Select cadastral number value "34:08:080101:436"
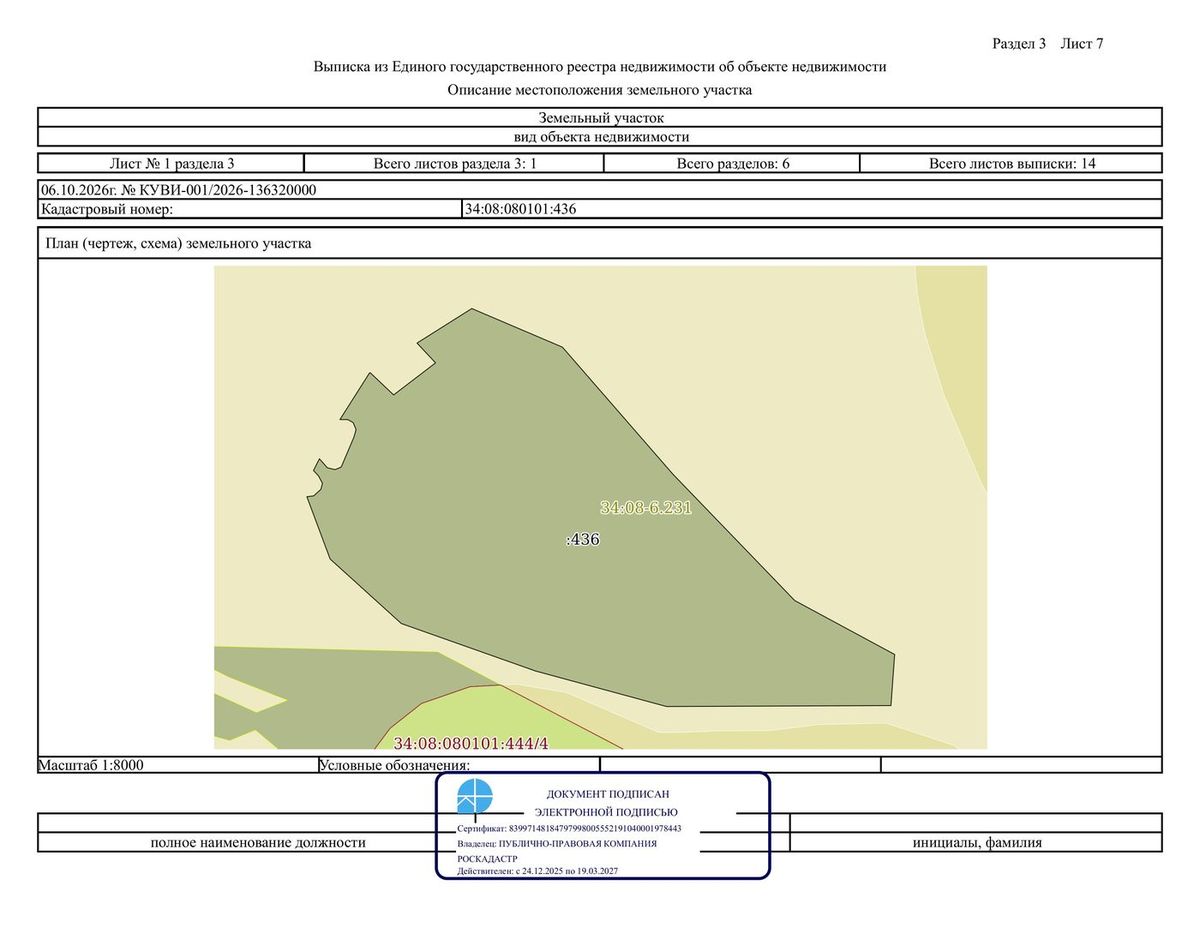The height and width of the screenshot is (927, 1200). tap(521, 209)
